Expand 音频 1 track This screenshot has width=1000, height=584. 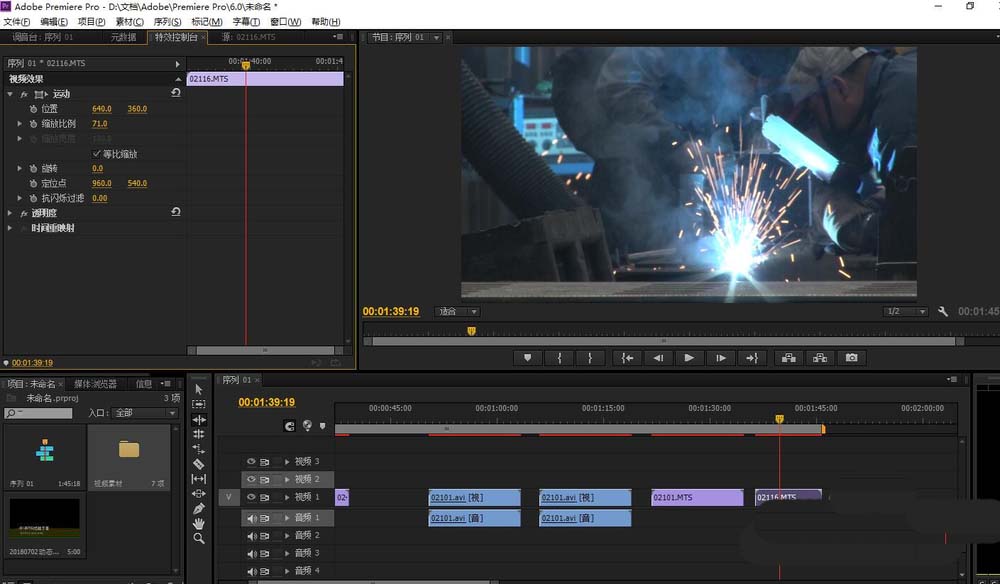[x=287, y=518]
